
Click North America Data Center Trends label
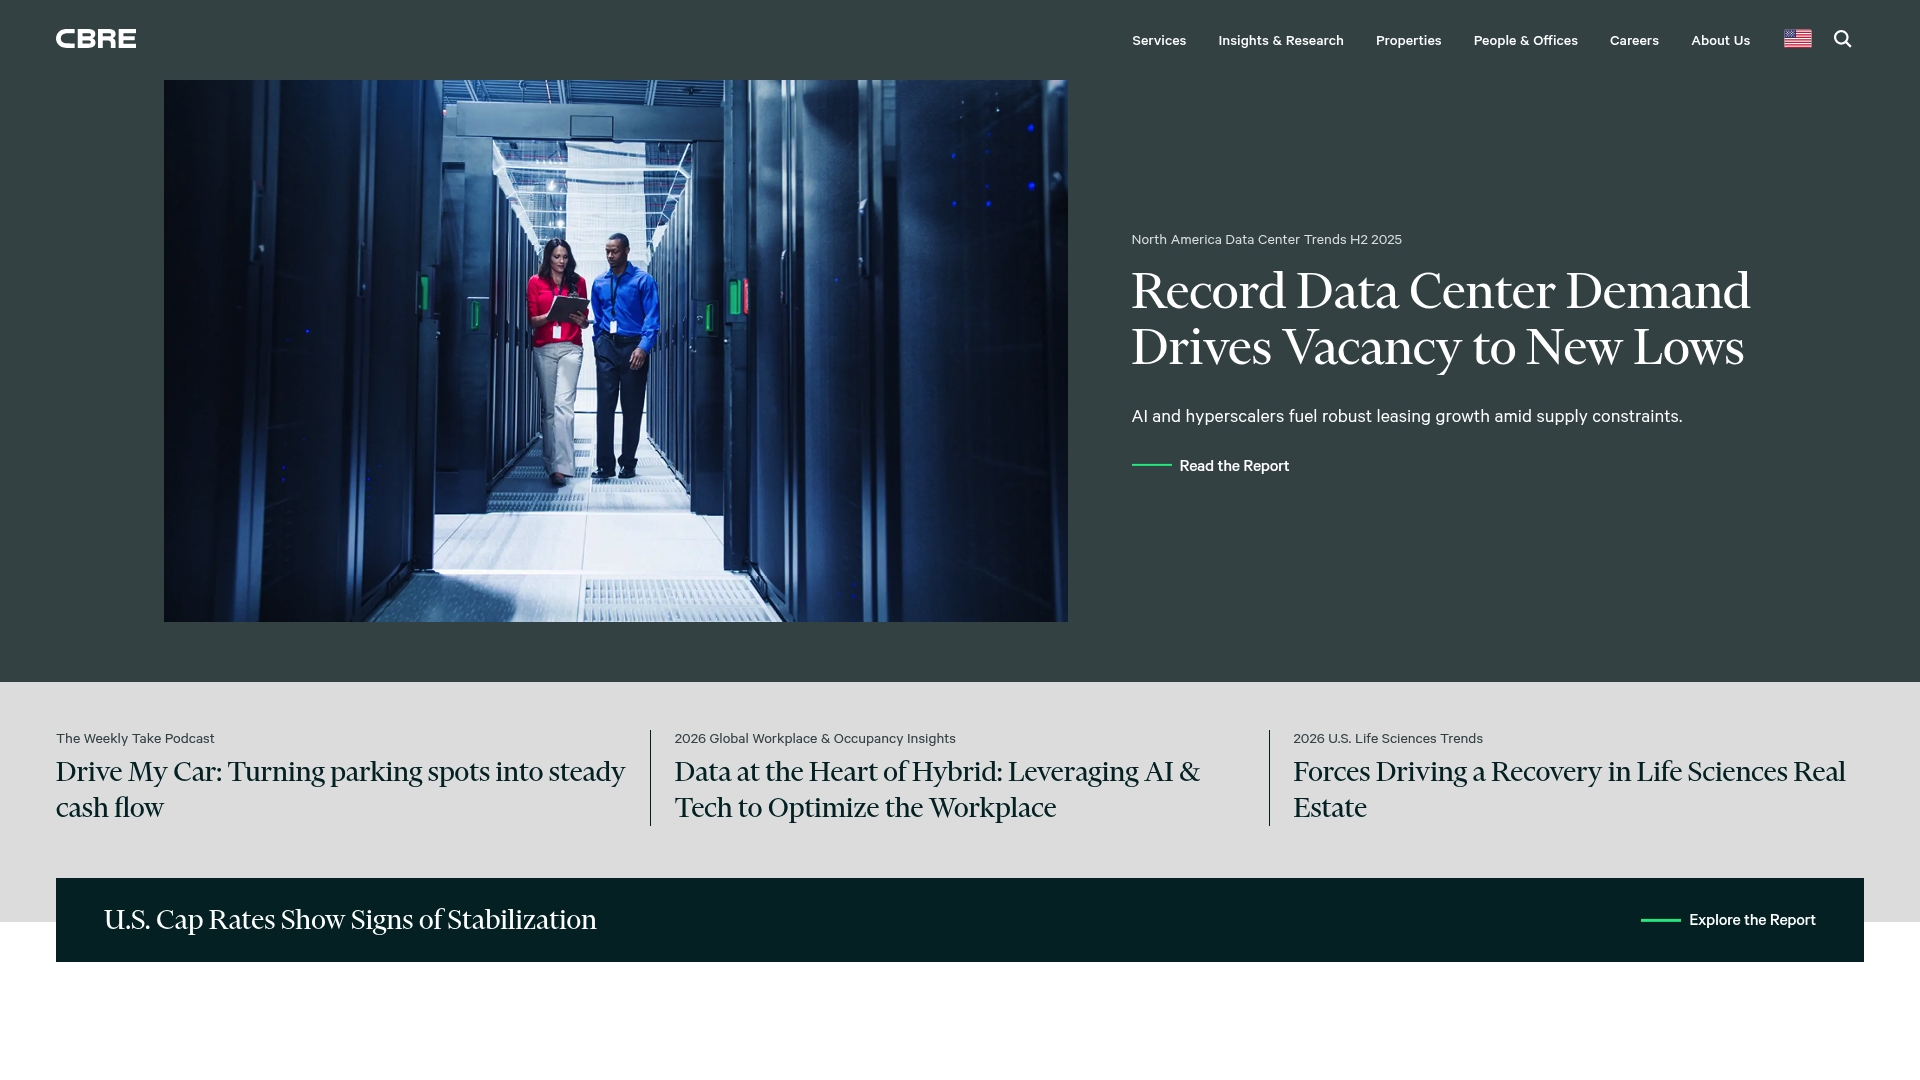pyautogui.click(x=1266, y=240)
